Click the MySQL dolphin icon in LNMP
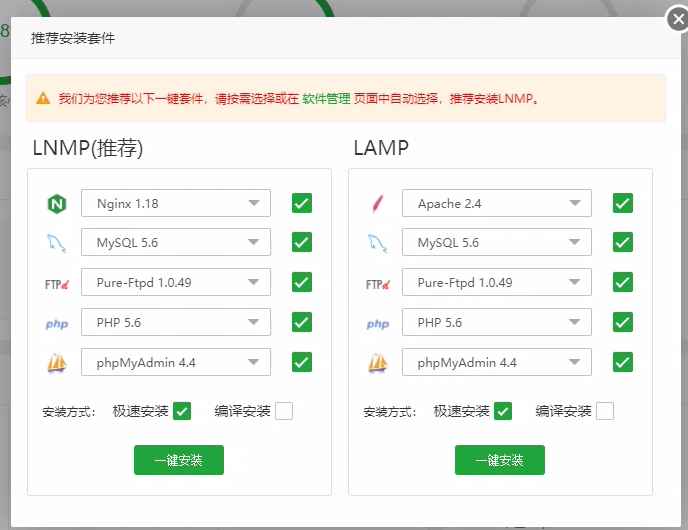688x530 pixels. point(57,243)
